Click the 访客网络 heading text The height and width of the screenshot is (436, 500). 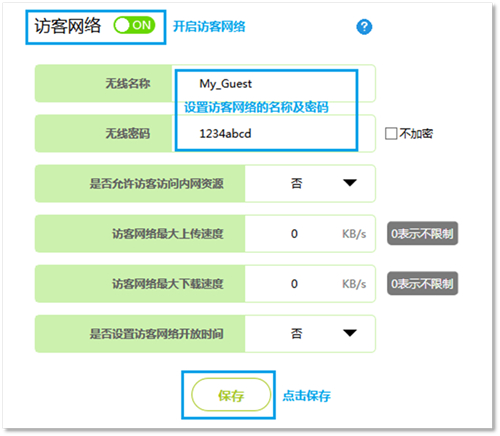point(68,26)
